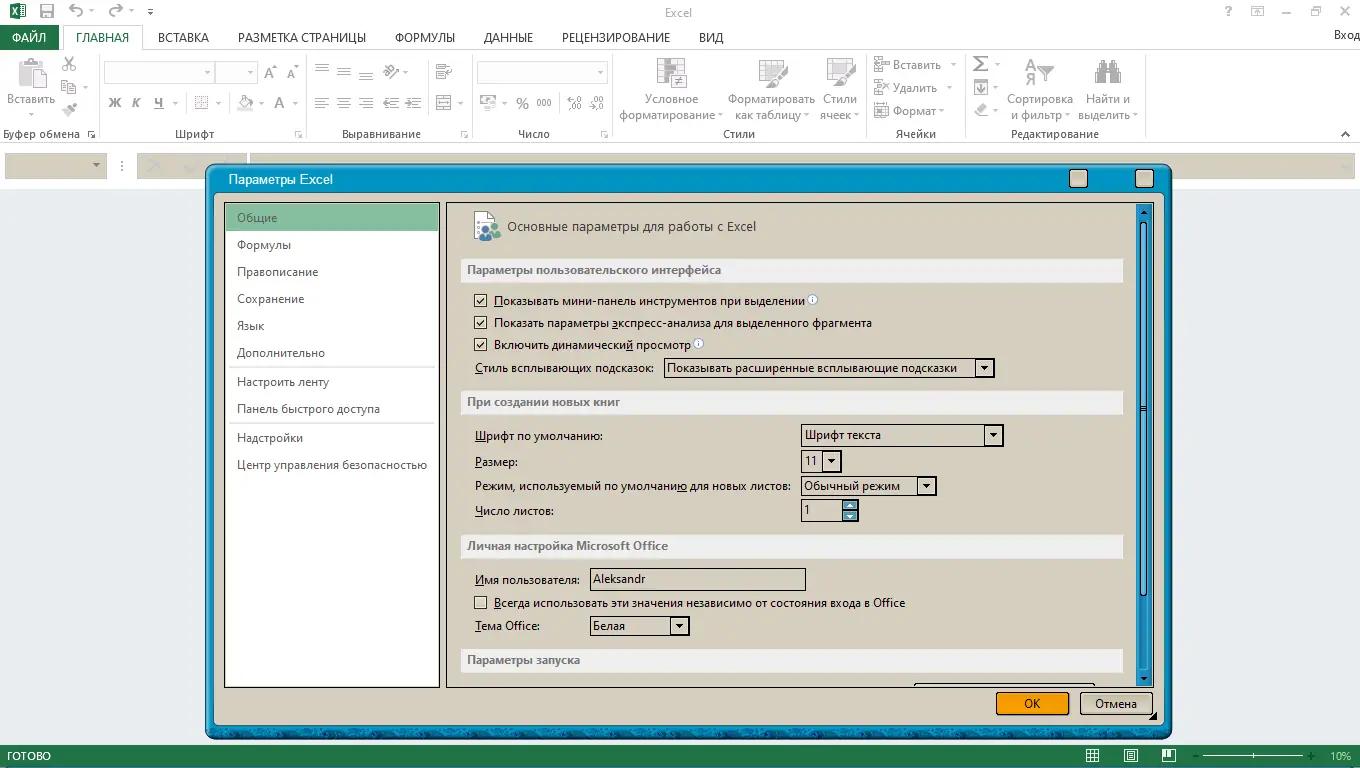Uncheck 'Показывать мини-панель инструментов при выделении'

click(x=481, y=300)
